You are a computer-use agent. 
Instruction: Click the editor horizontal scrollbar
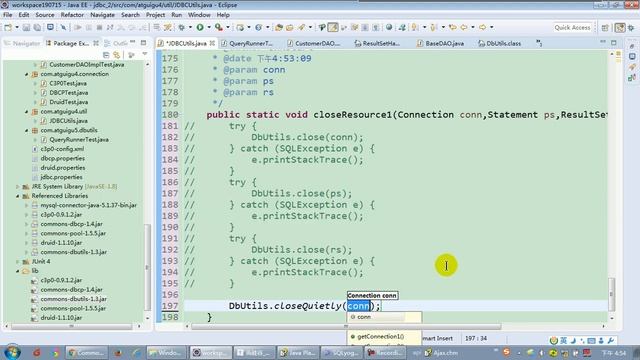click(346, 327)
